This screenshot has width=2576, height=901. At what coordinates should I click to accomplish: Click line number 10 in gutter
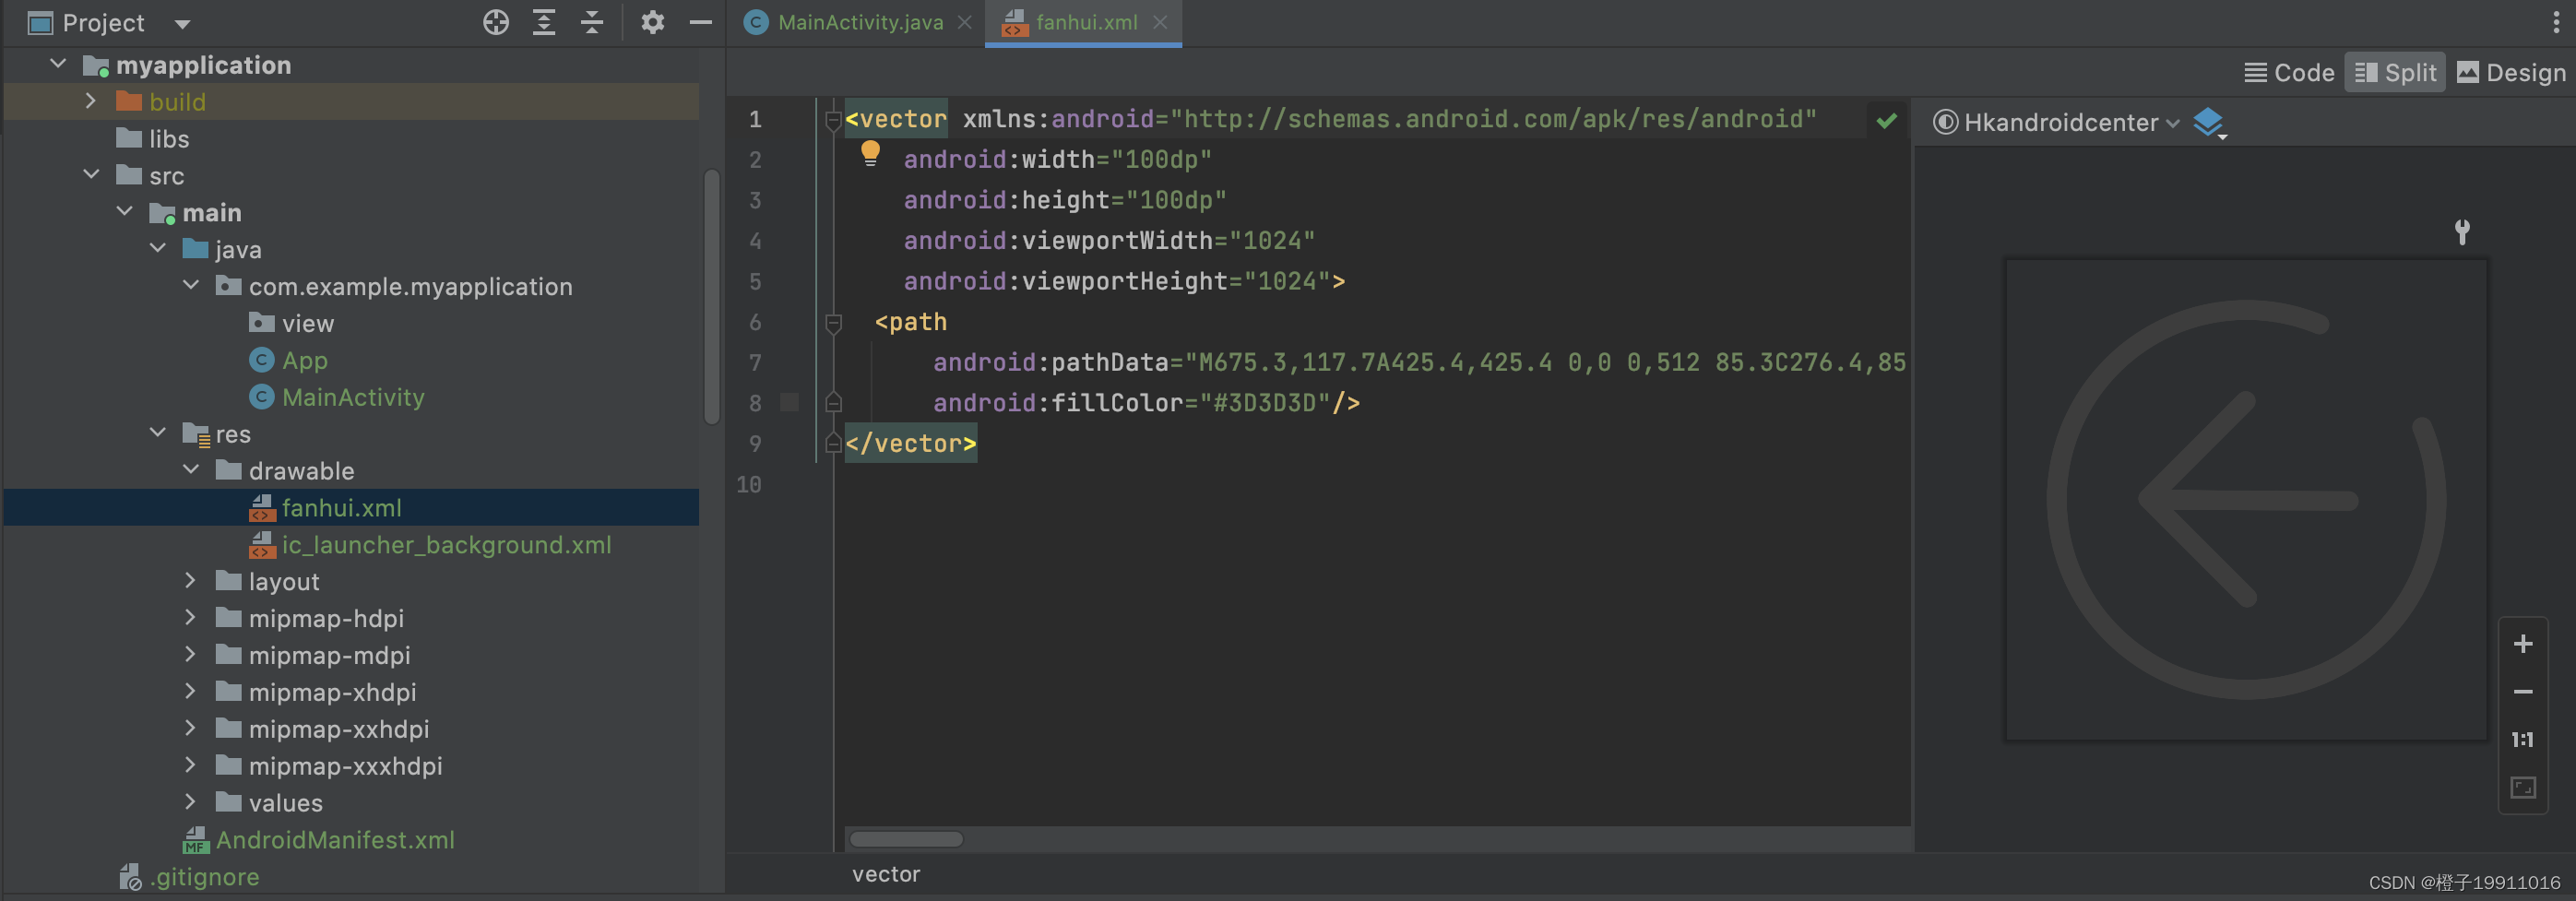[748, 484]
